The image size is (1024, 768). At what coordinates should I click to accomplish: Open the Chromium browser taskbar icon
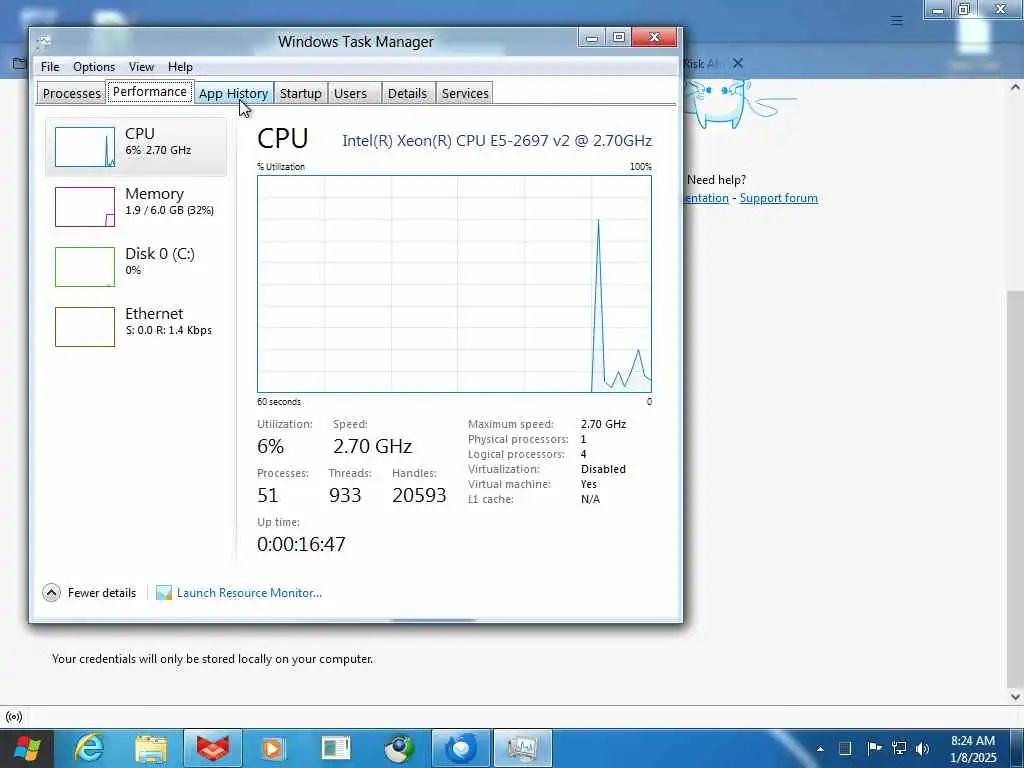coord(398,748)
